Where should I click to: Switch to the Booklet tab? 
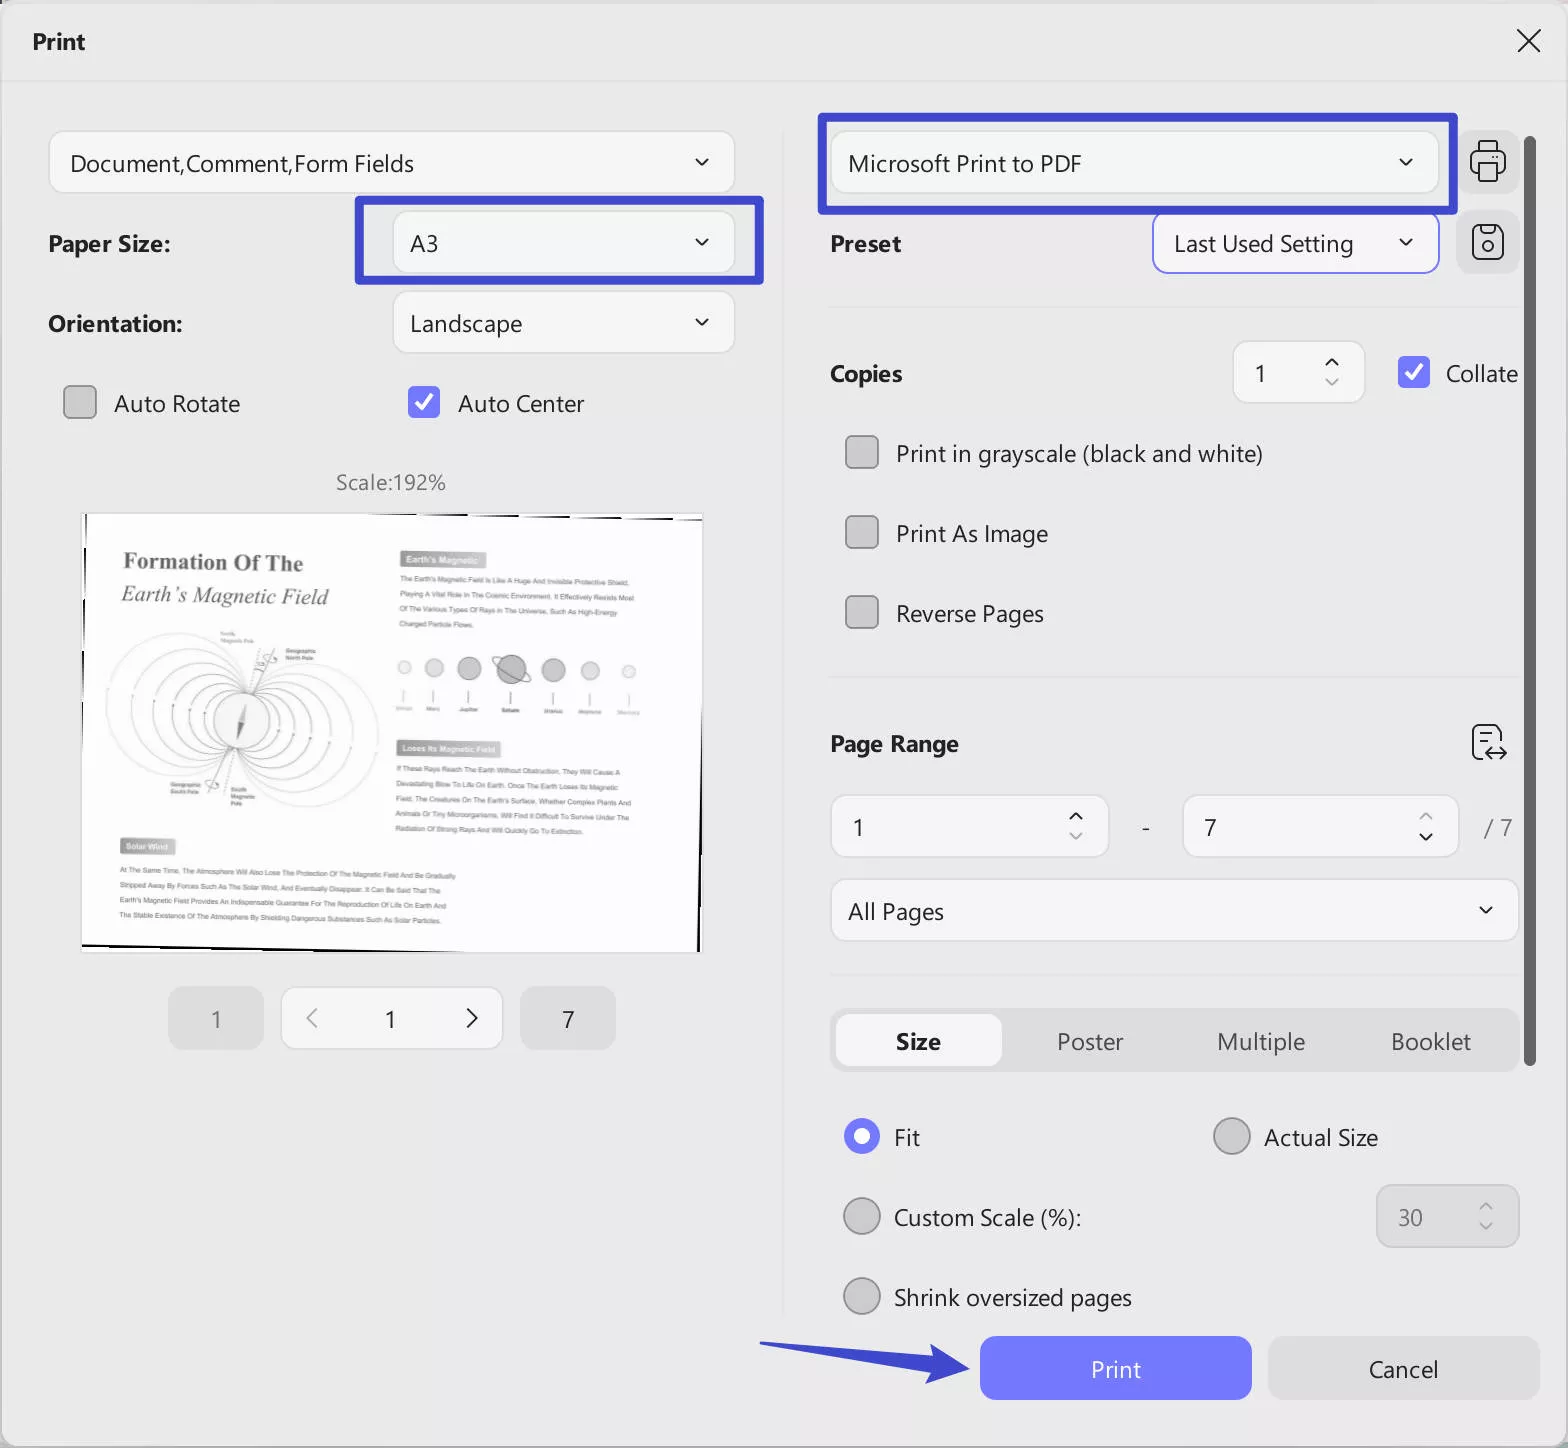[1430, 1041]
